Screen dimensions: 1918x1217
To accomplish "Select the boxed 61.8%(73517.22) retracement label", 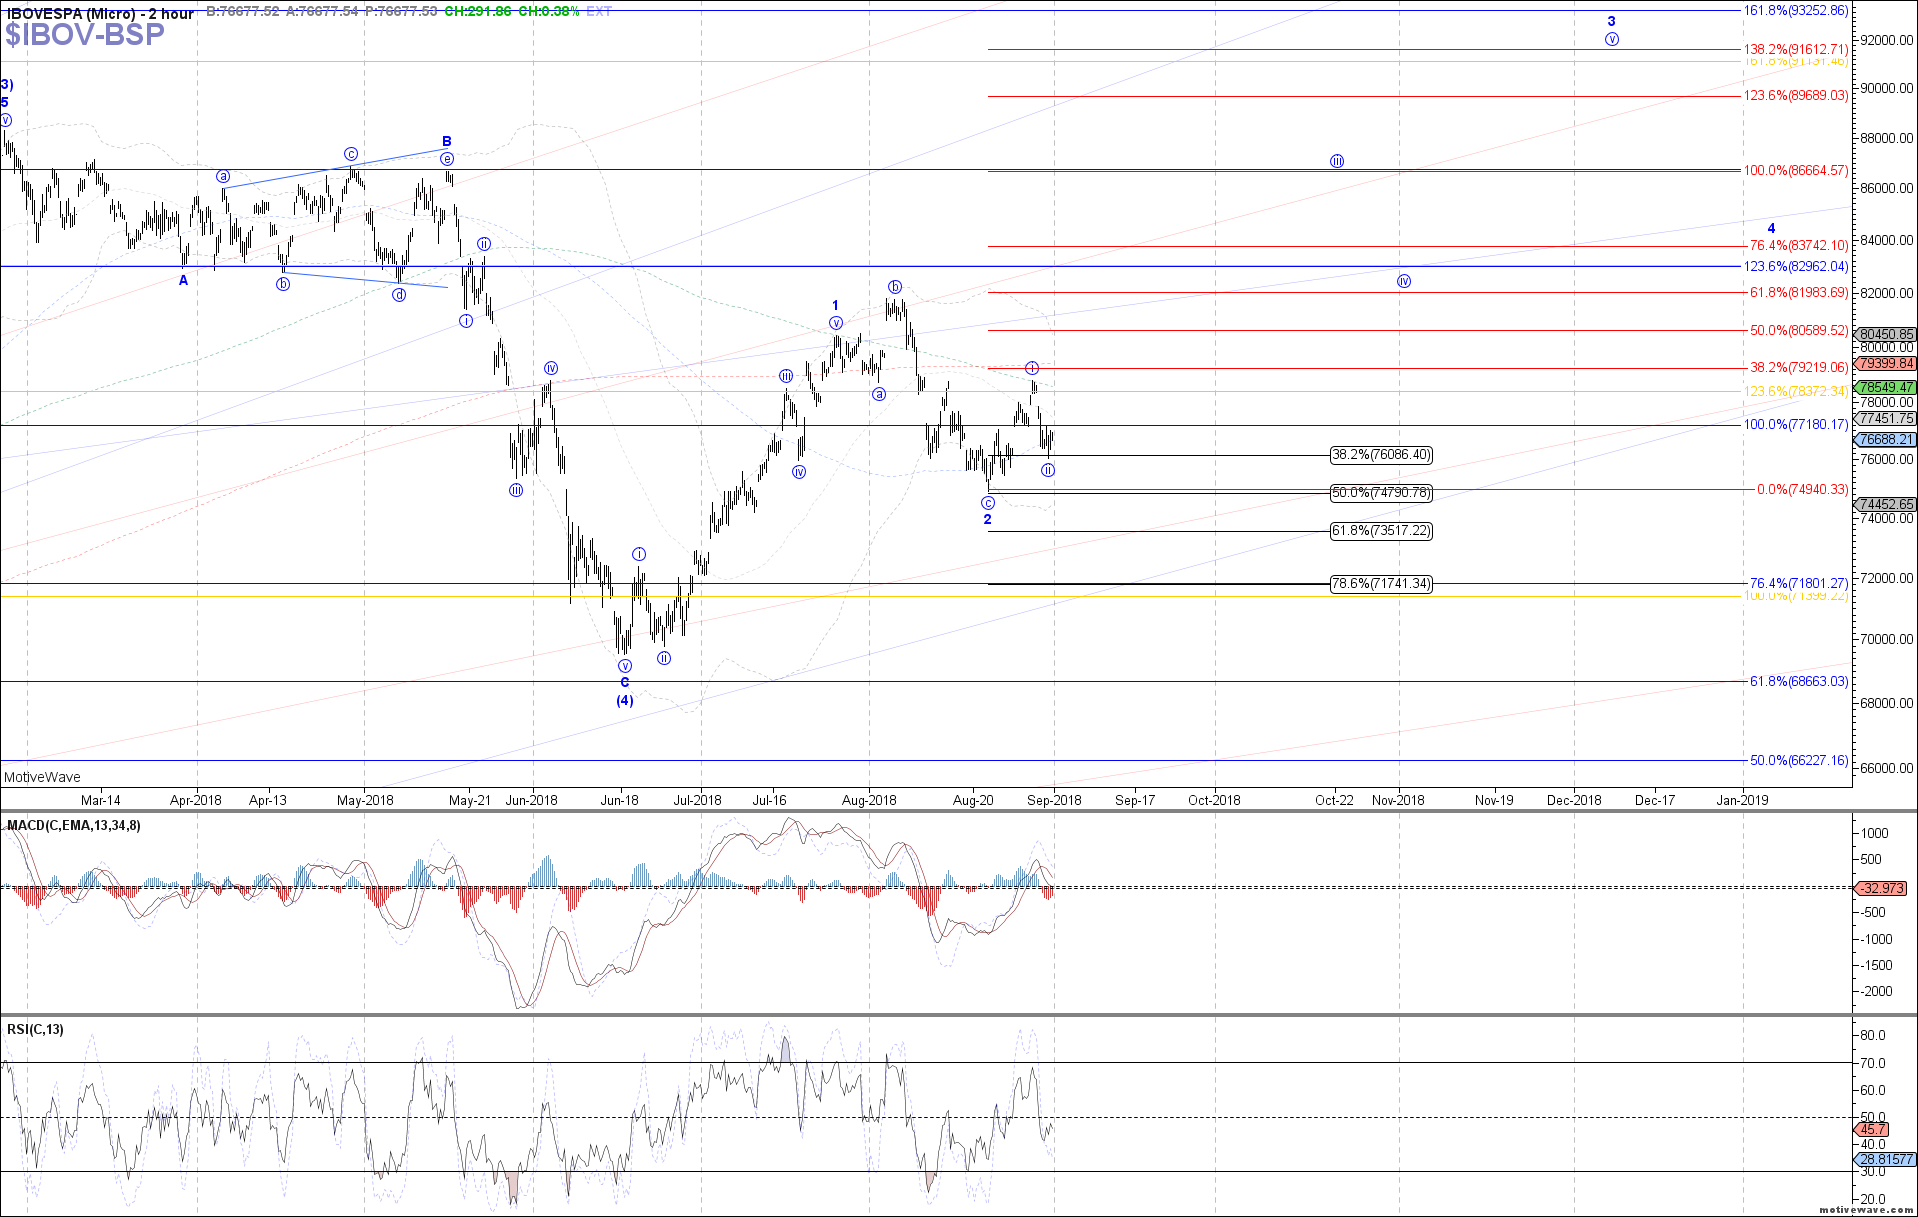I will click(x=1381, y=531).
